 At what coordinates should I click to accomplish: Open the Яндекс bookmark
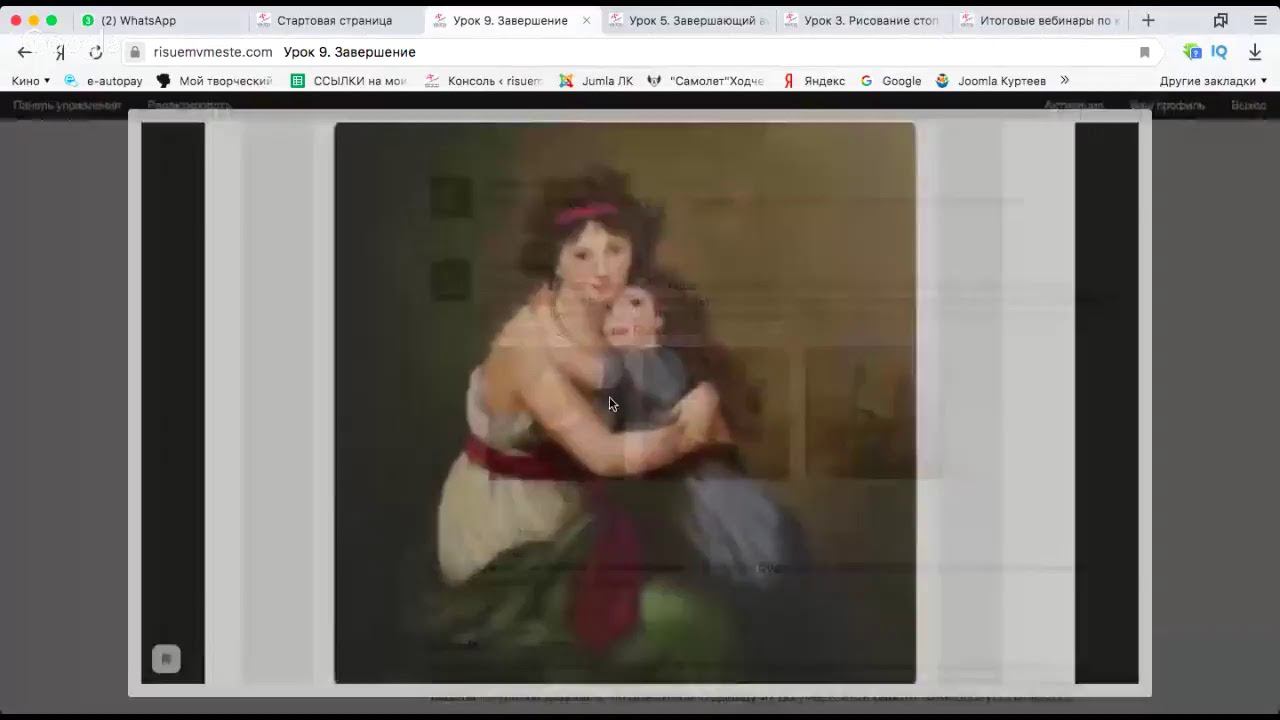coord(814,81)
